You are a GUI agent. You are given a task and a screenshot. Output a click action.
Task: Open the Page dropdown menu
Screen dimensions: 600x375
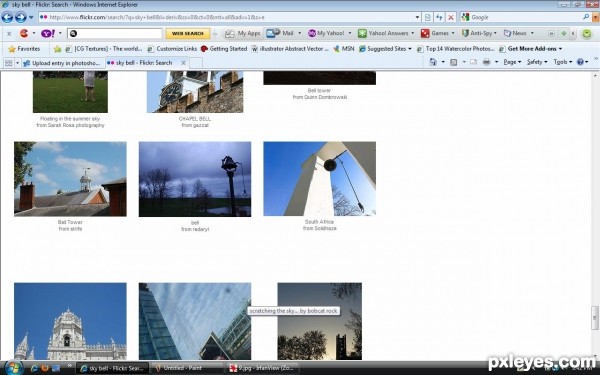pyautogui.click(x=512, y=62)
